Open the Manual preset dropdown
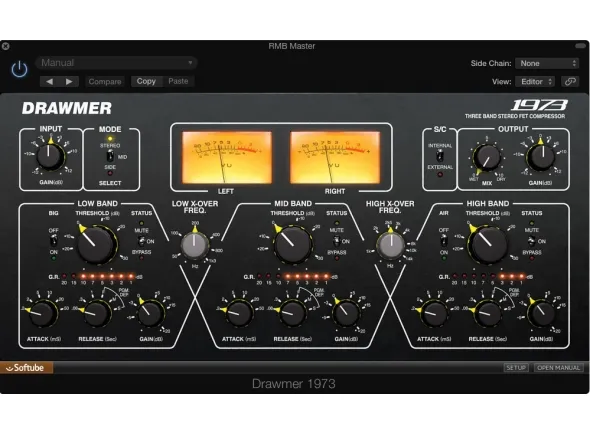Viewport: 590px width, 434px height. tap(117, 62)
